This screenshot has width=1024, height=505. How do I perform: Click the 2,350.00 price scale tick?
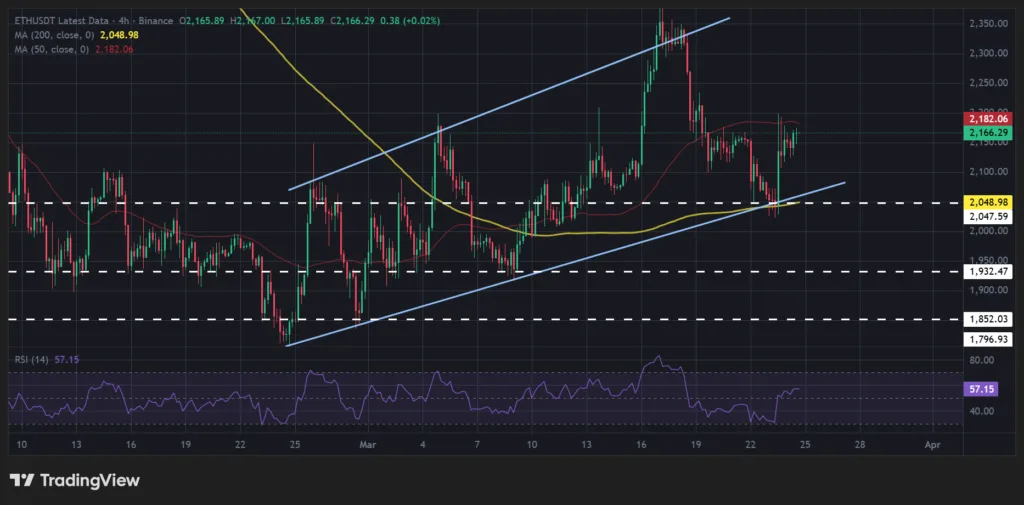(989, 24)
